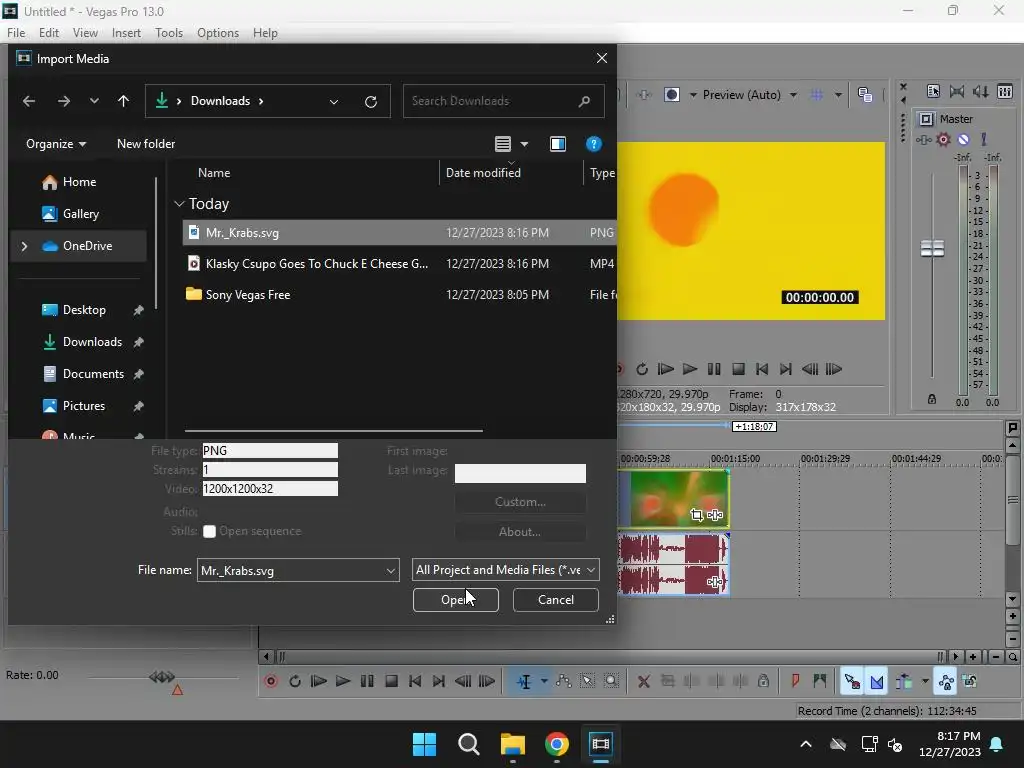Select the Envelope Edit tool

(563, 681)
